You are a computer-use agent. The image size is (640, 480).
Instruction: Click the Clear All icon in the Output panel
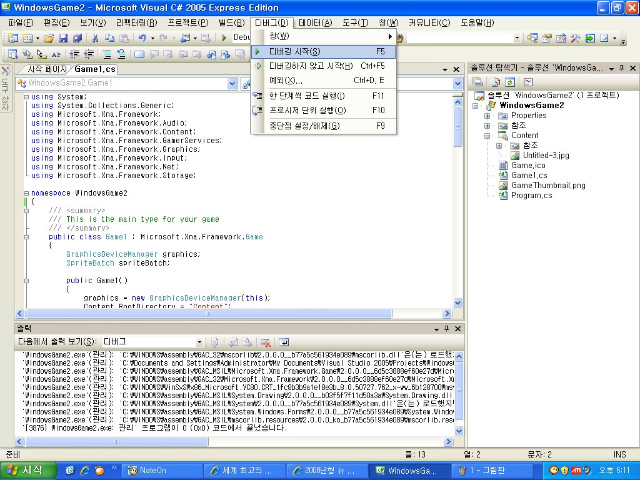(x=265, y=342)
